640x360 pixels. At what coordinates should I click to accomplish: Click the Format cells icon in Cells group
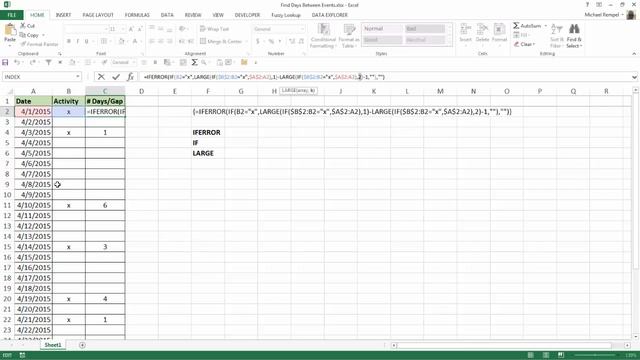[x=499, y=29]
